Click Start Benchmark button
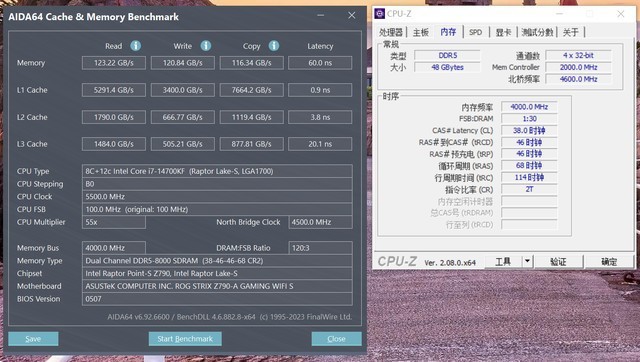This screenshot has width=640, height=362. pos(185,339)
